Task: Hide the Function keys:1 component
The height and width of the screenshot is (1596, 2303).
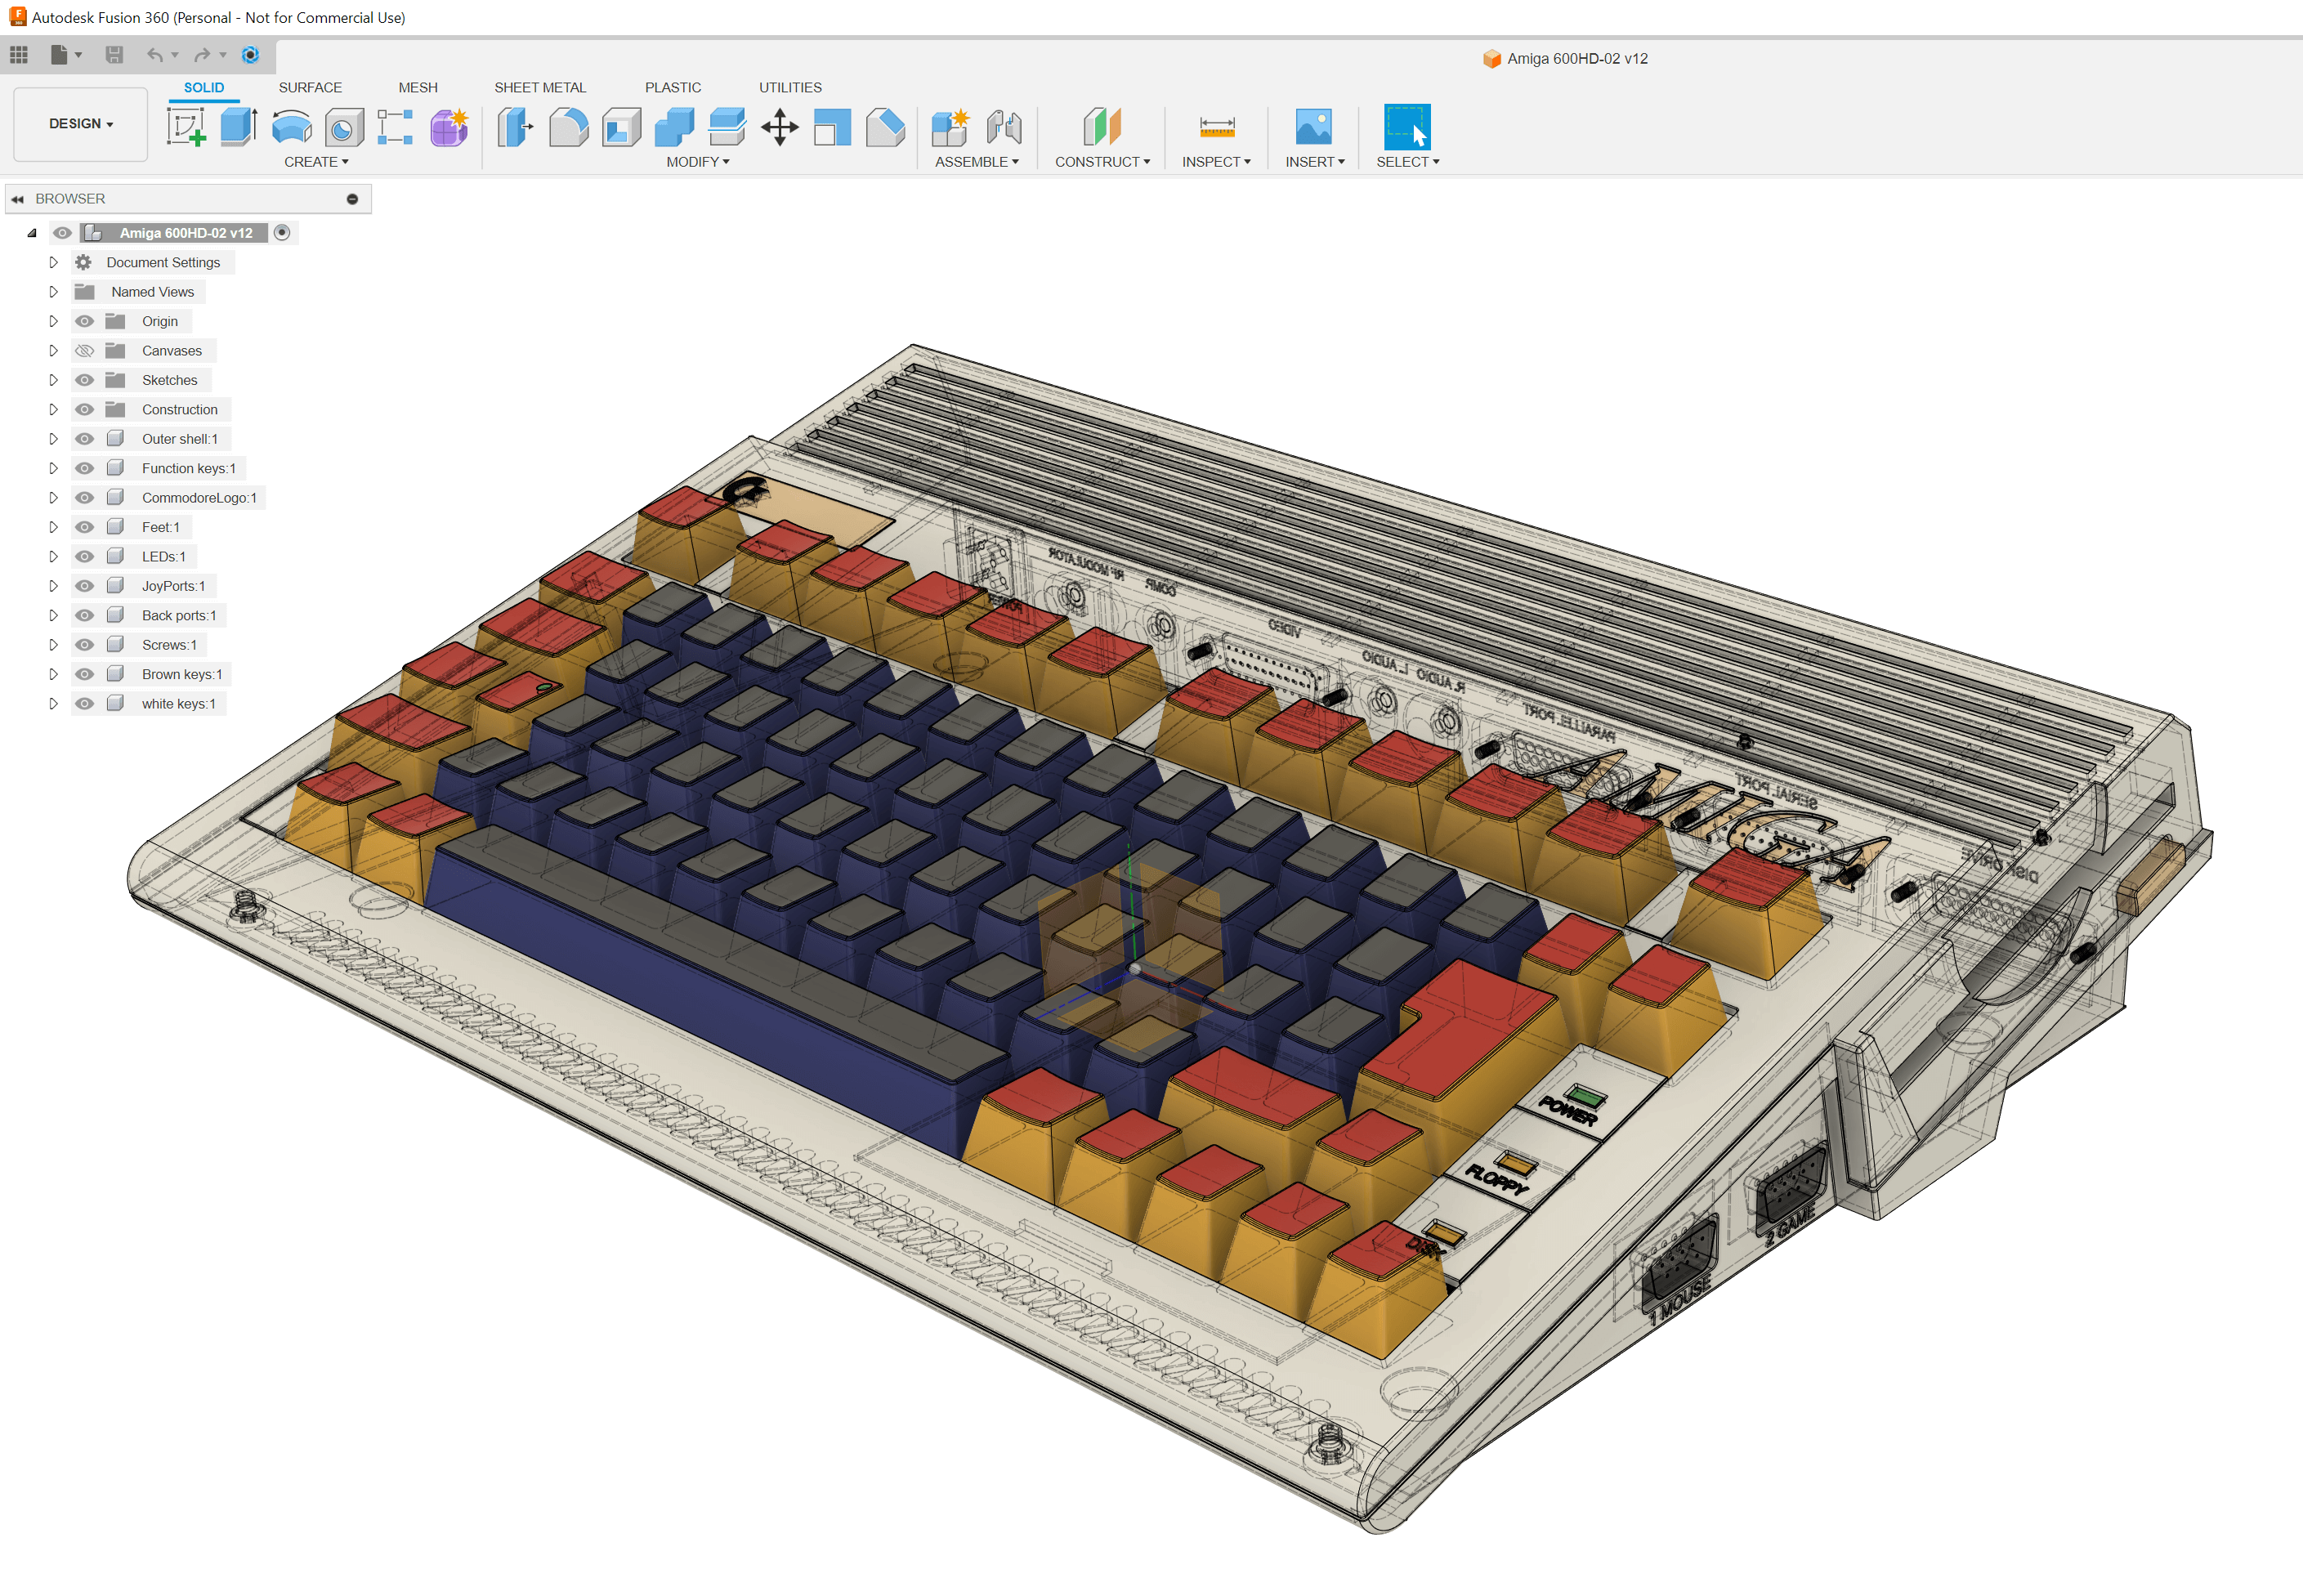Action: click(x=85, y=468)
